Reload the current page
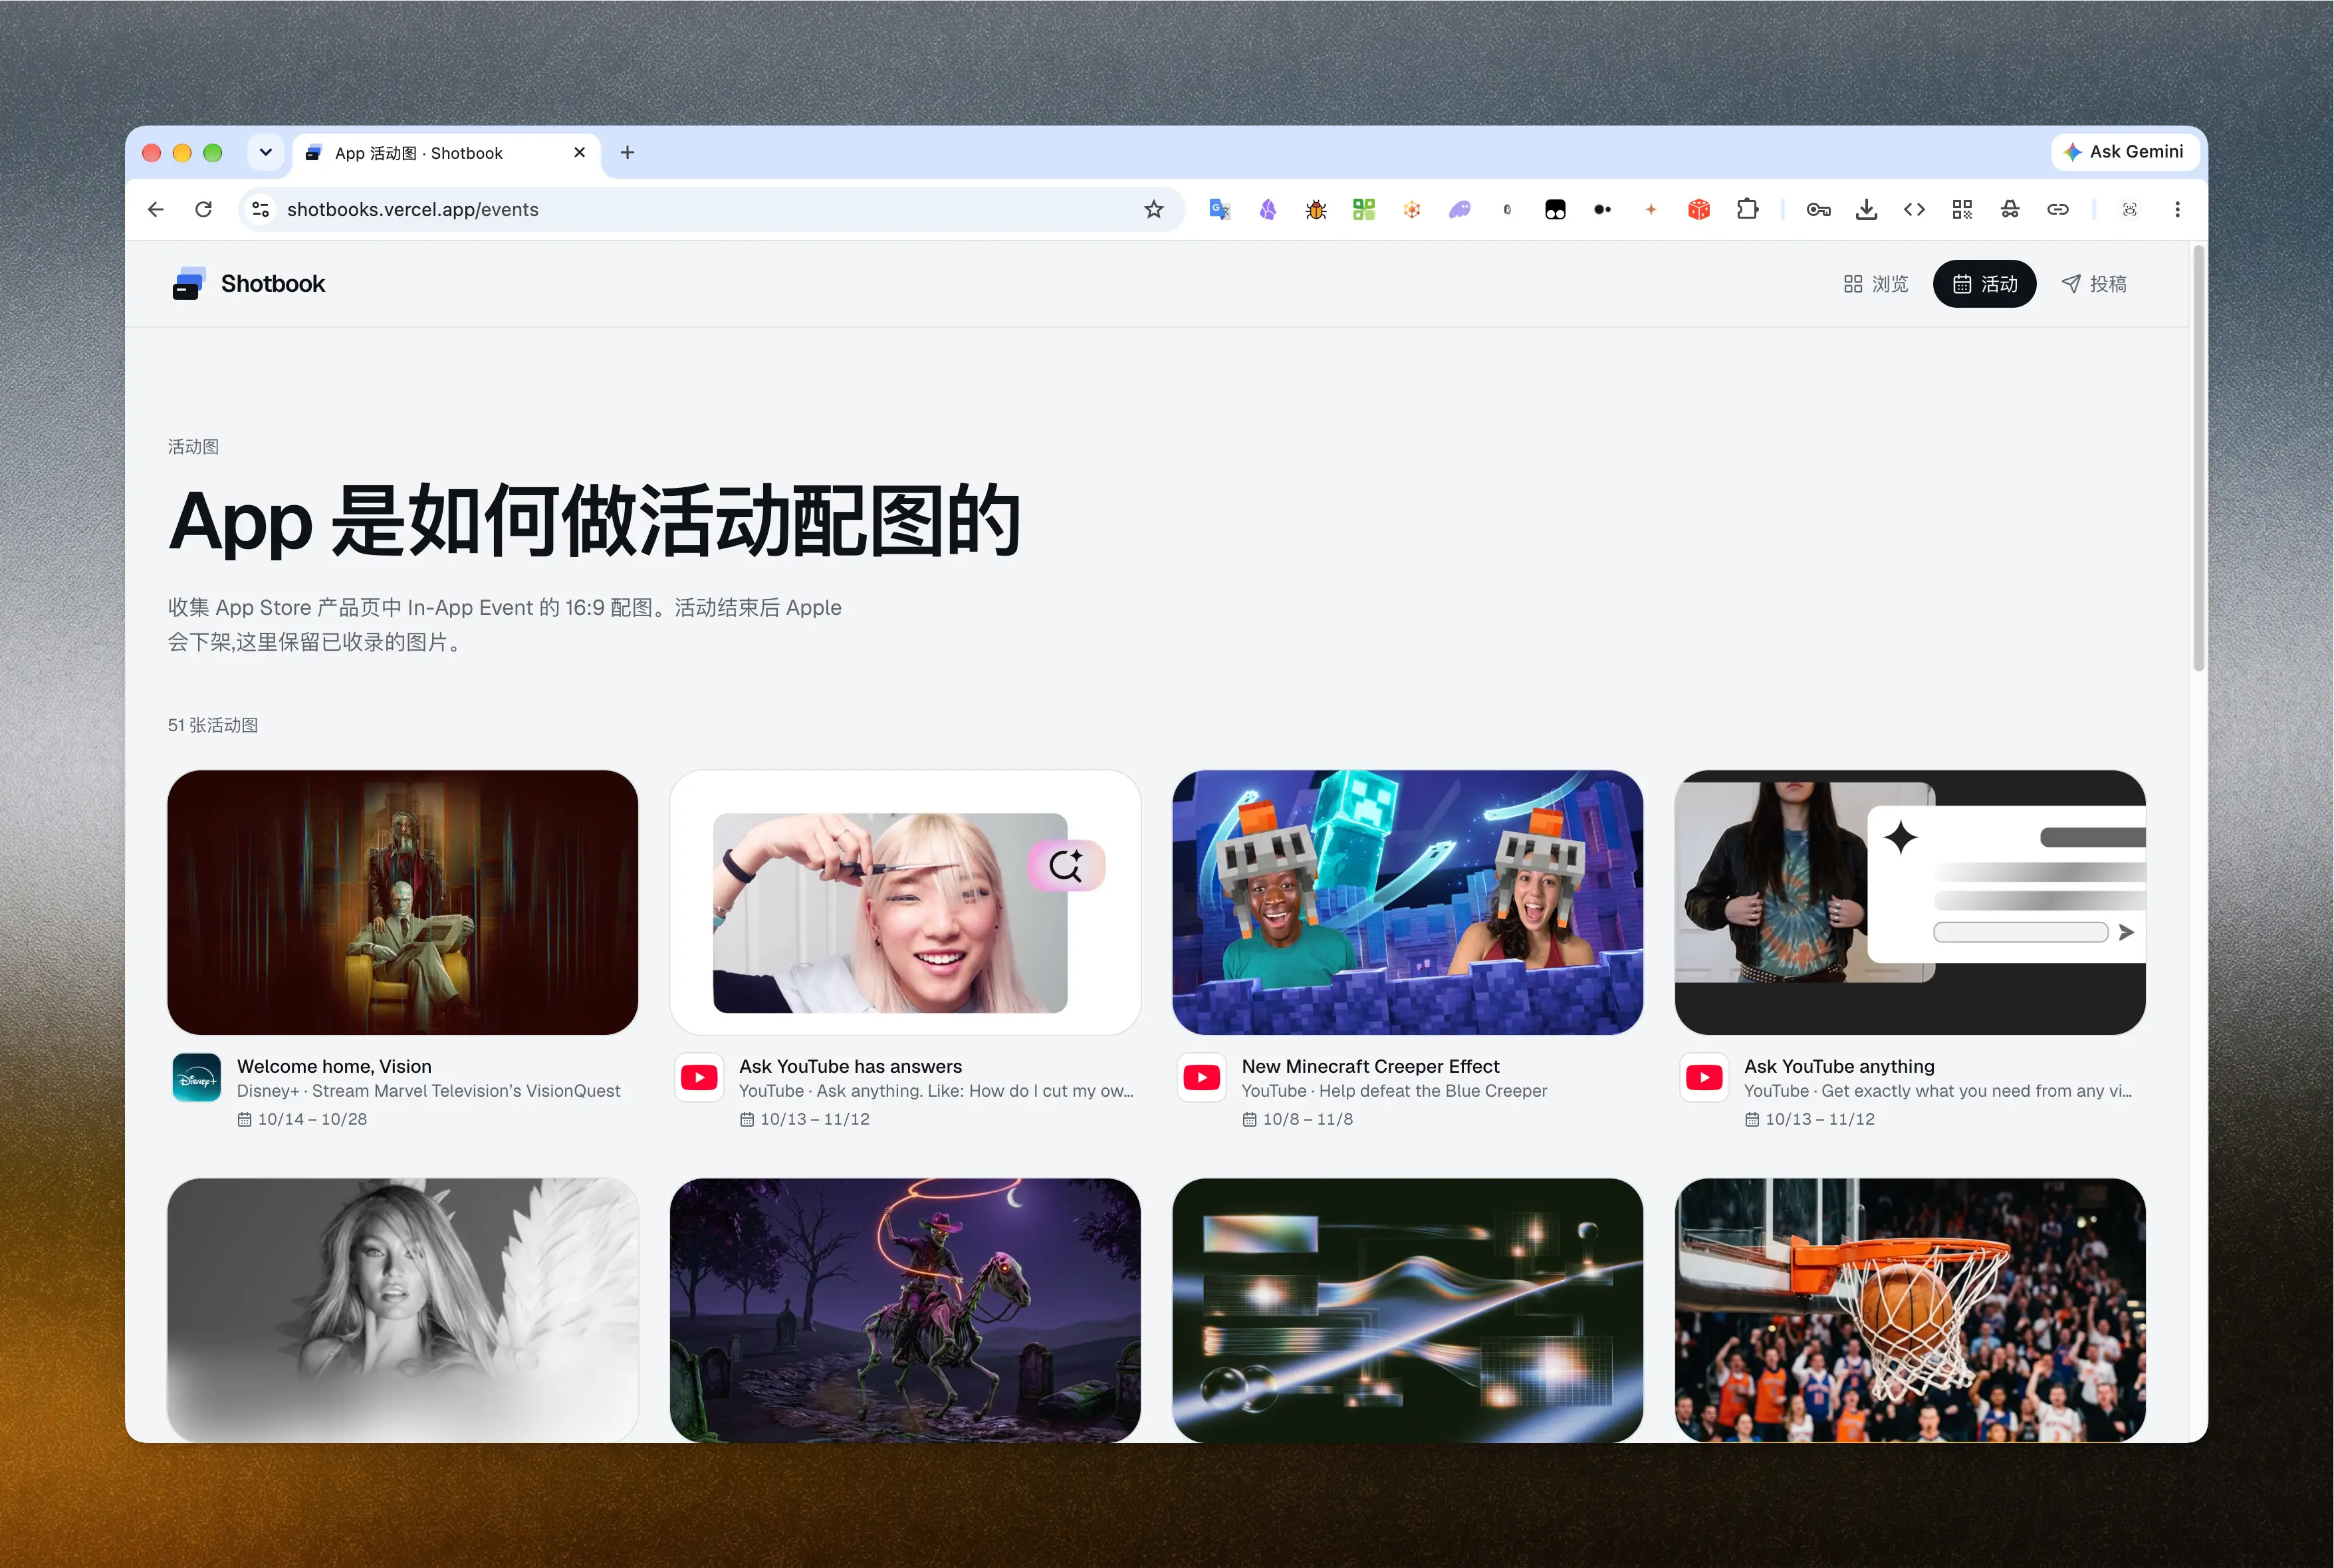This screenshot has height=1568, width=2334. pyautogui.click(x=204, y=209)
